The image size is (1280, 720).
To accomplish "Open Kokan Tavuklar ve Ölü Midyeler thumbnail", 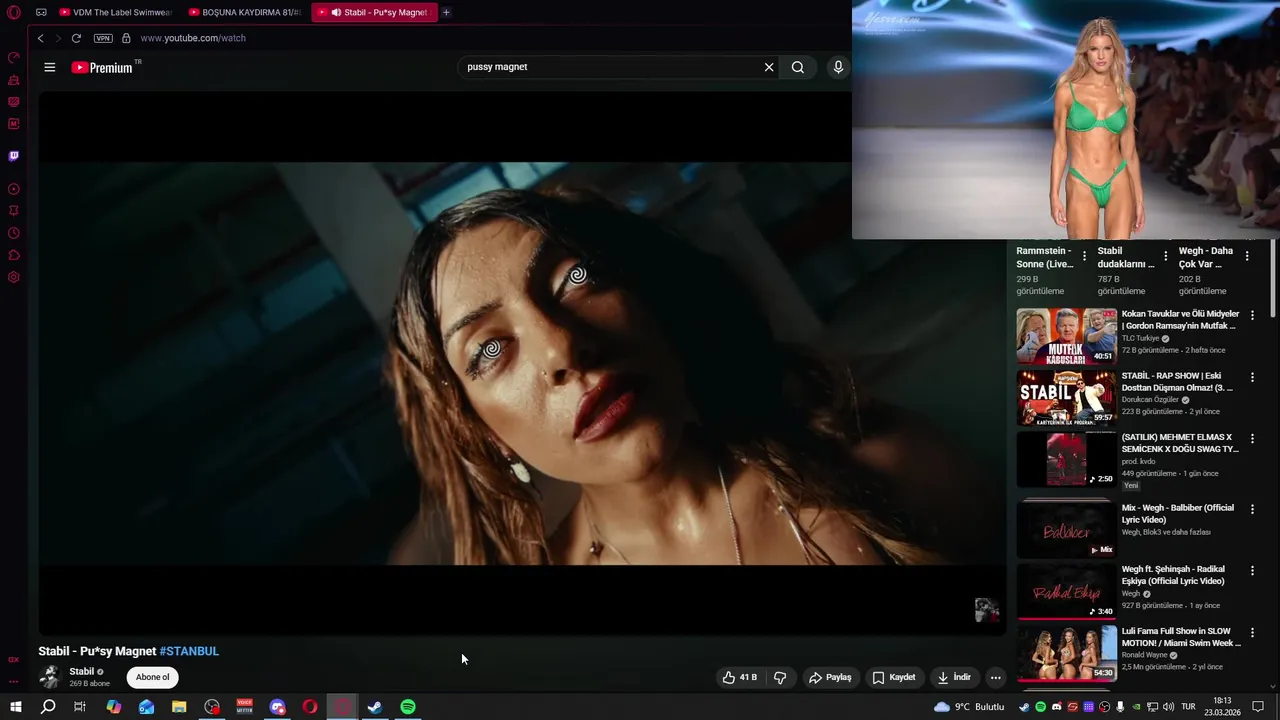I will pyautogui.click(x=1066, y=336).
